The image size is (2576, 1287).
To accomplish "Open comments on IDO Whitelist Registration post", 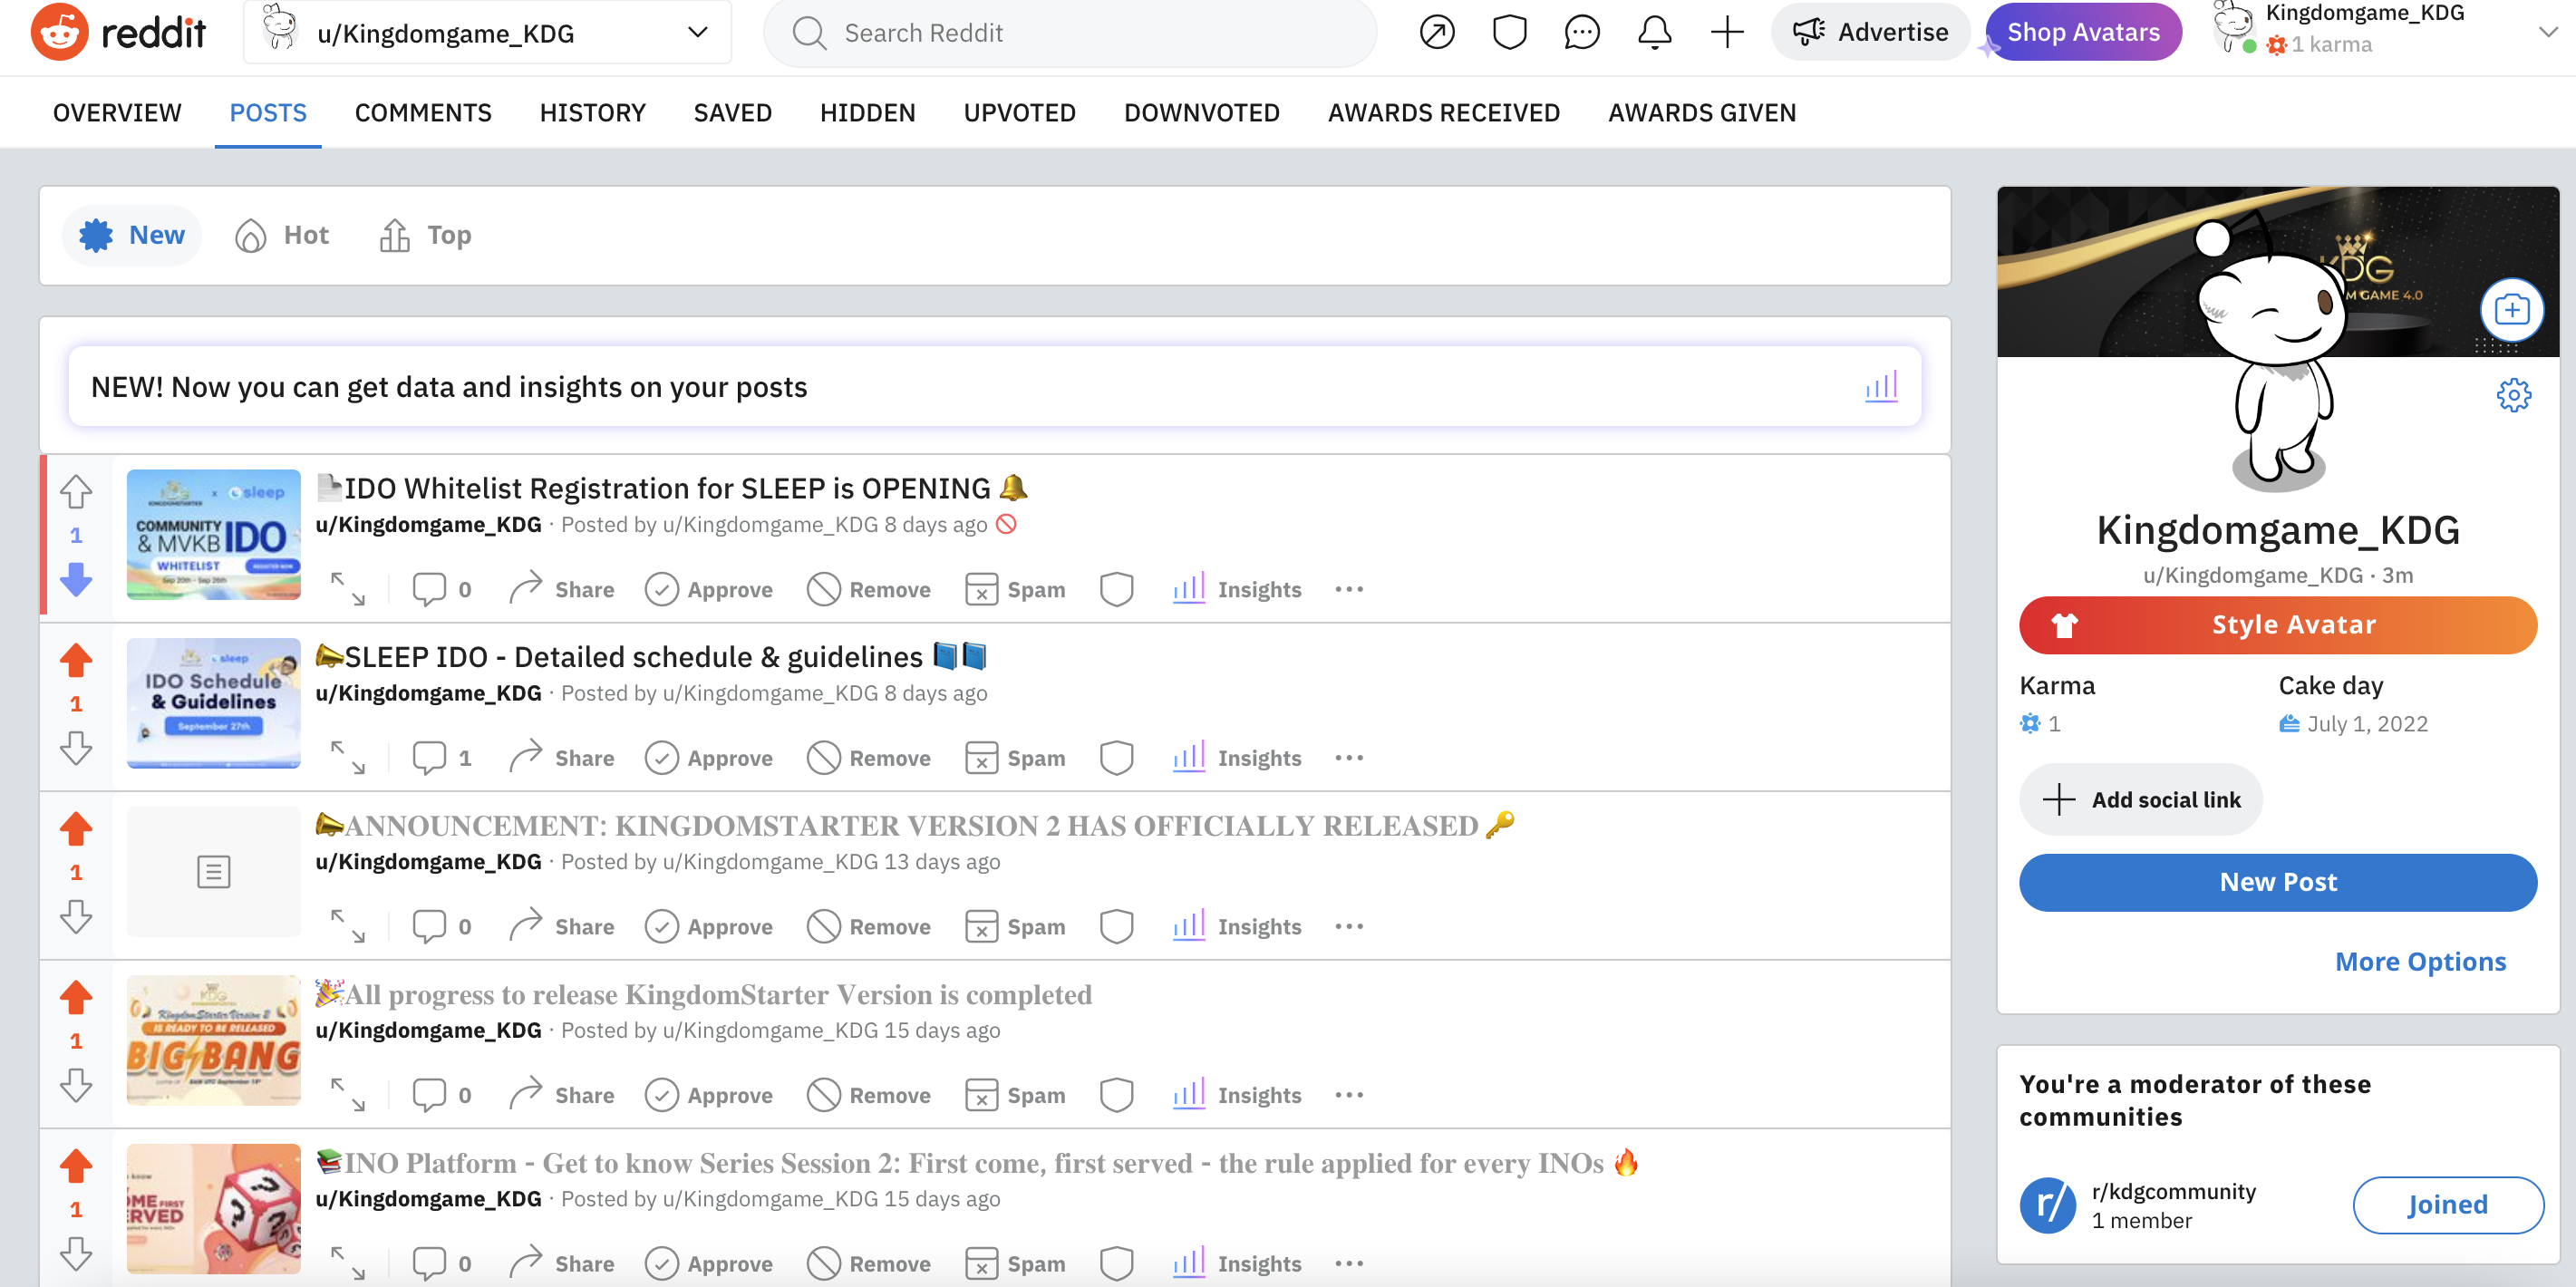I will coord(442,589).
